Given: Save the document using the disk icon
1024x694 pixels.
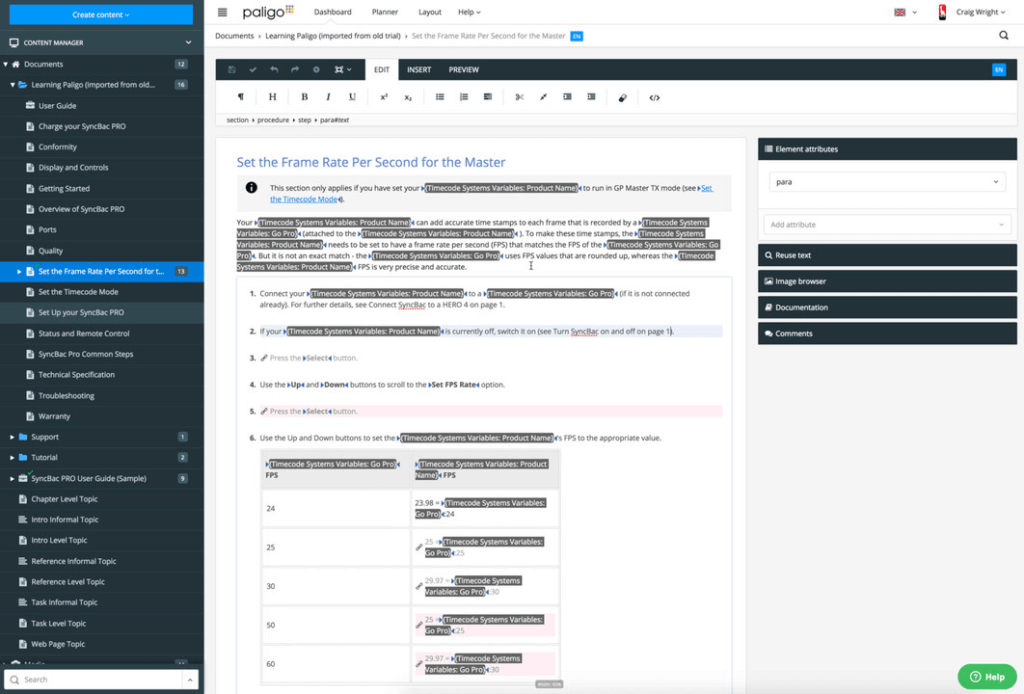Looking at the screenshot, I should click(232, 70).
